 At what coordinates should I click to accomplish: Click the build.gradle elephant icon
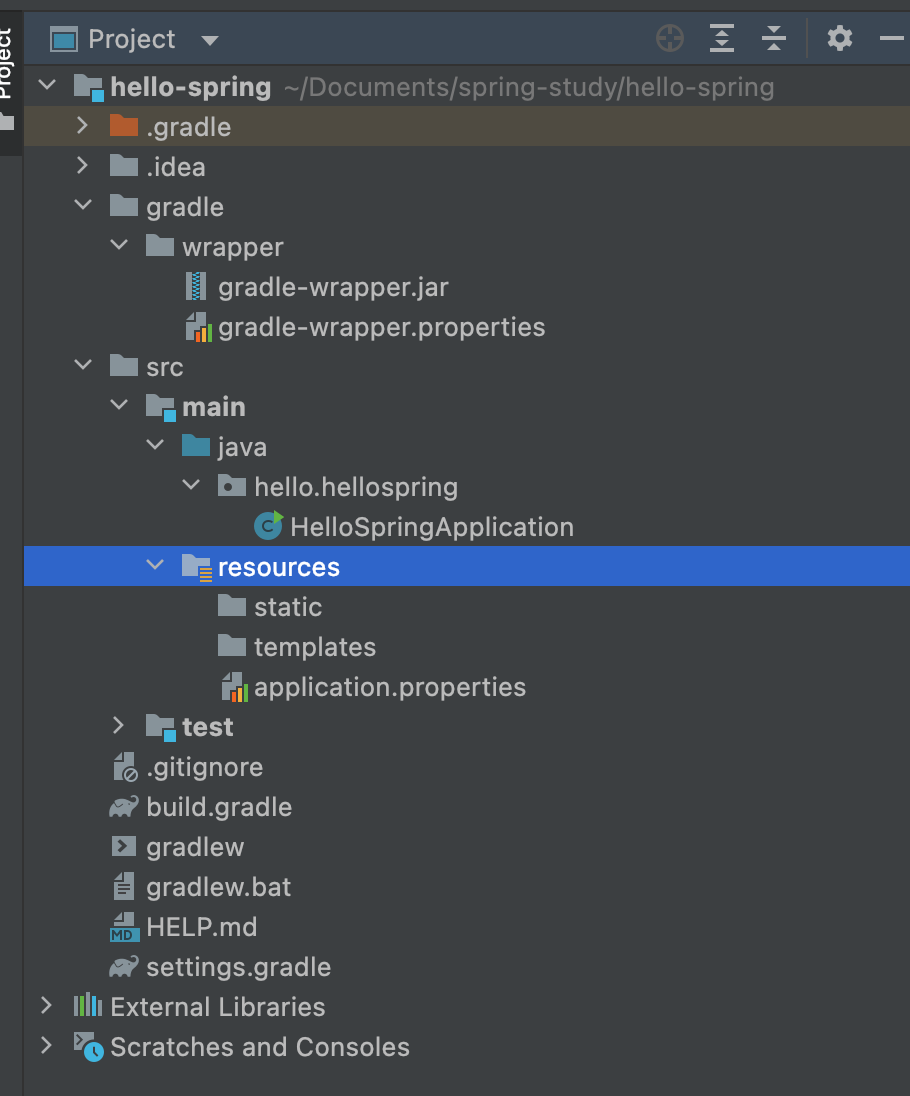click(x=124, y=807)
